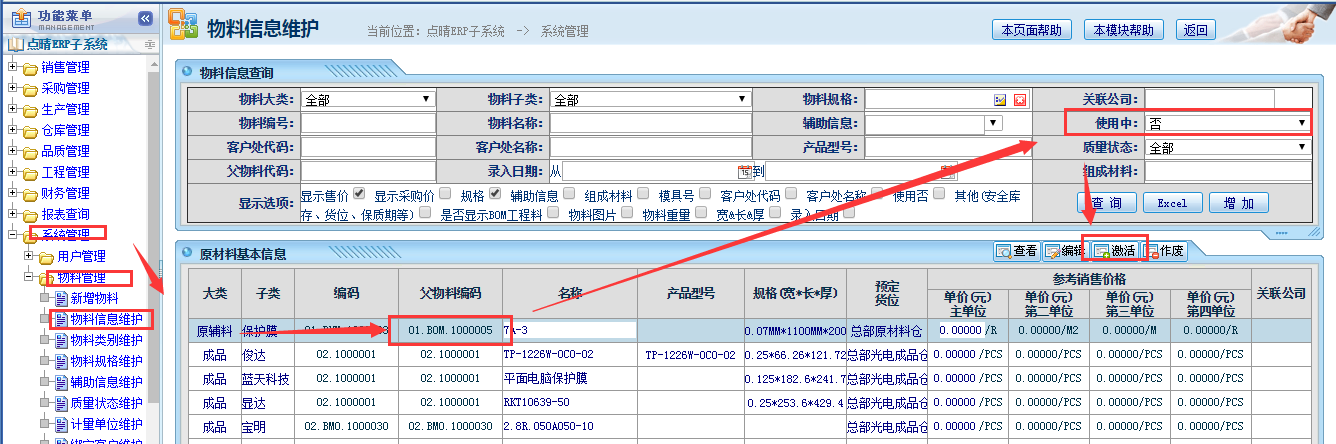The width and height of the screenshot is (1336, 444).
Task: Enable the 显示采购价 checkbox
Action: coord(444,194)
